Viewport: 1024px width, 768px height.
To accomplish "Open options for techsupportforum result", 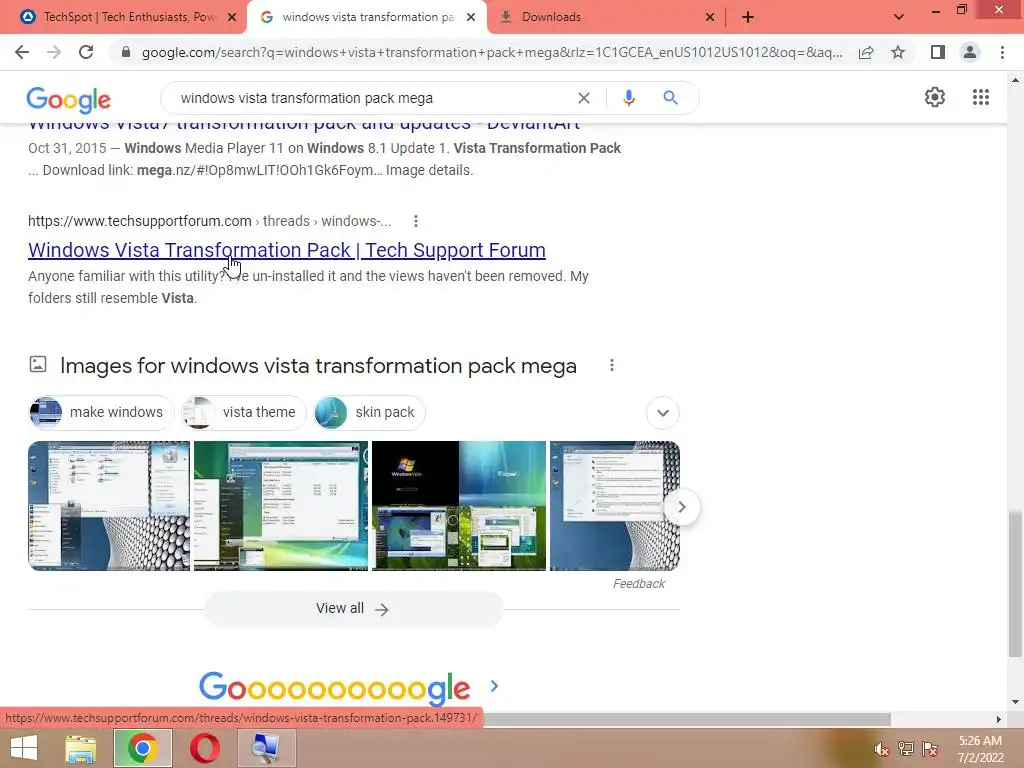I will (x=415, y=221).
